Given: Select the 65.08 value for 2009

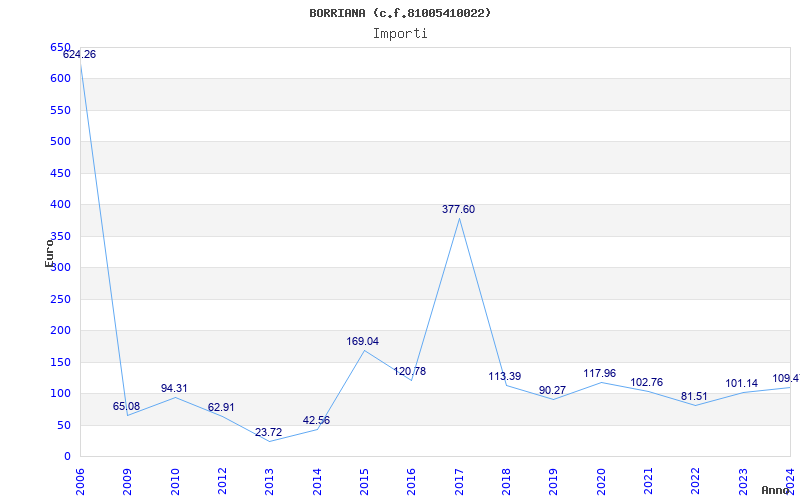Looking at the screenshot, I should pos(126,407).
